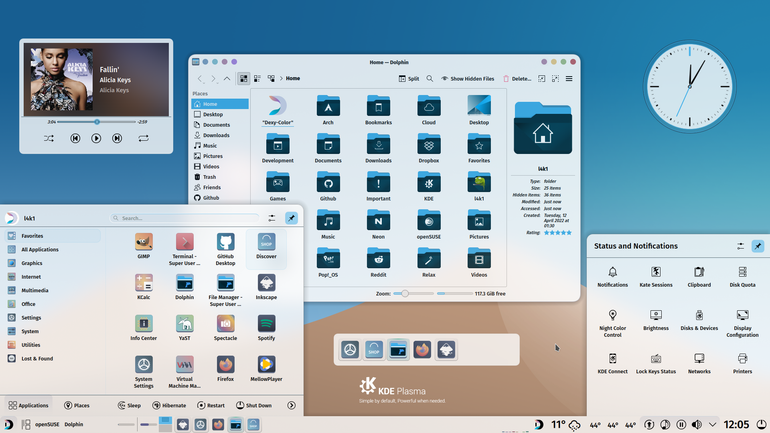Click Firefox icon in the floating dock

point(422,350)
